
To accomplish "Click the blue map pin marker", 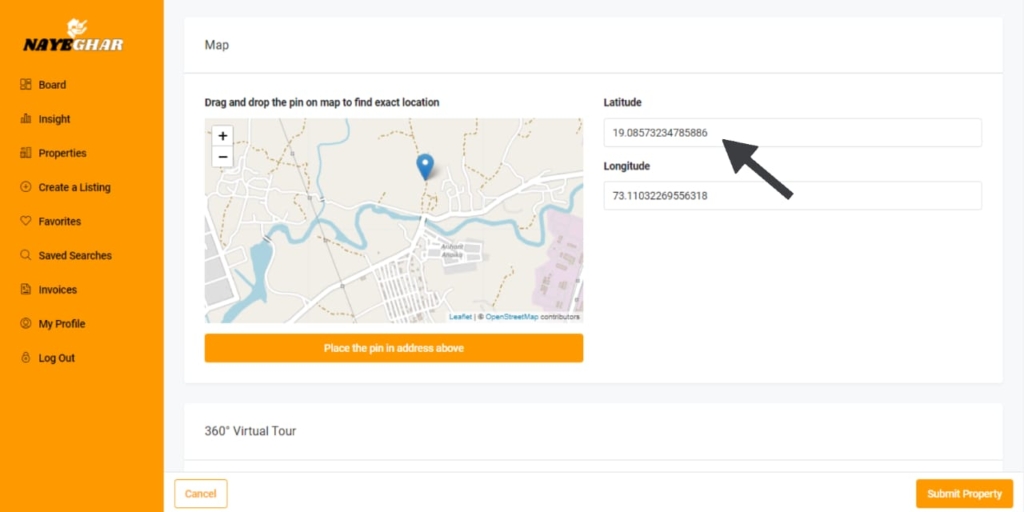I will pyautogui.click(x=425, y=166).
